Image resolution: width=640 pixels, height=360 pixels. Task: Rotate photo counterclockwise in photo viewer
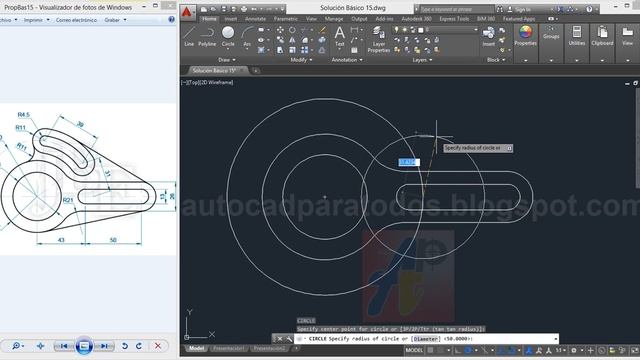point(124,346)
